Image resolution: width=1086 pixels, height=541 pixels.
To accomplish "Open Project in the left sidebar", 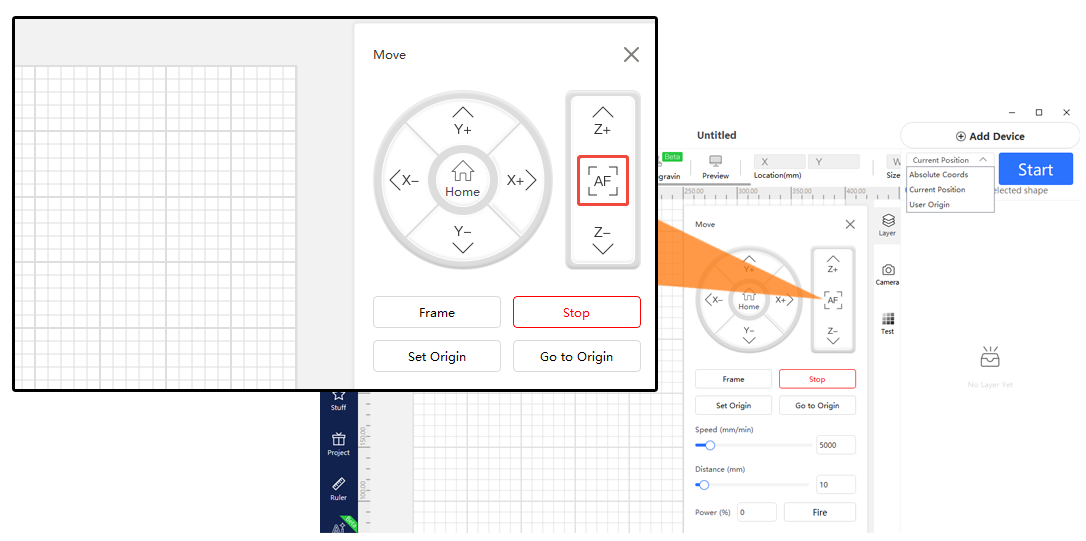I will pos(338,444).
